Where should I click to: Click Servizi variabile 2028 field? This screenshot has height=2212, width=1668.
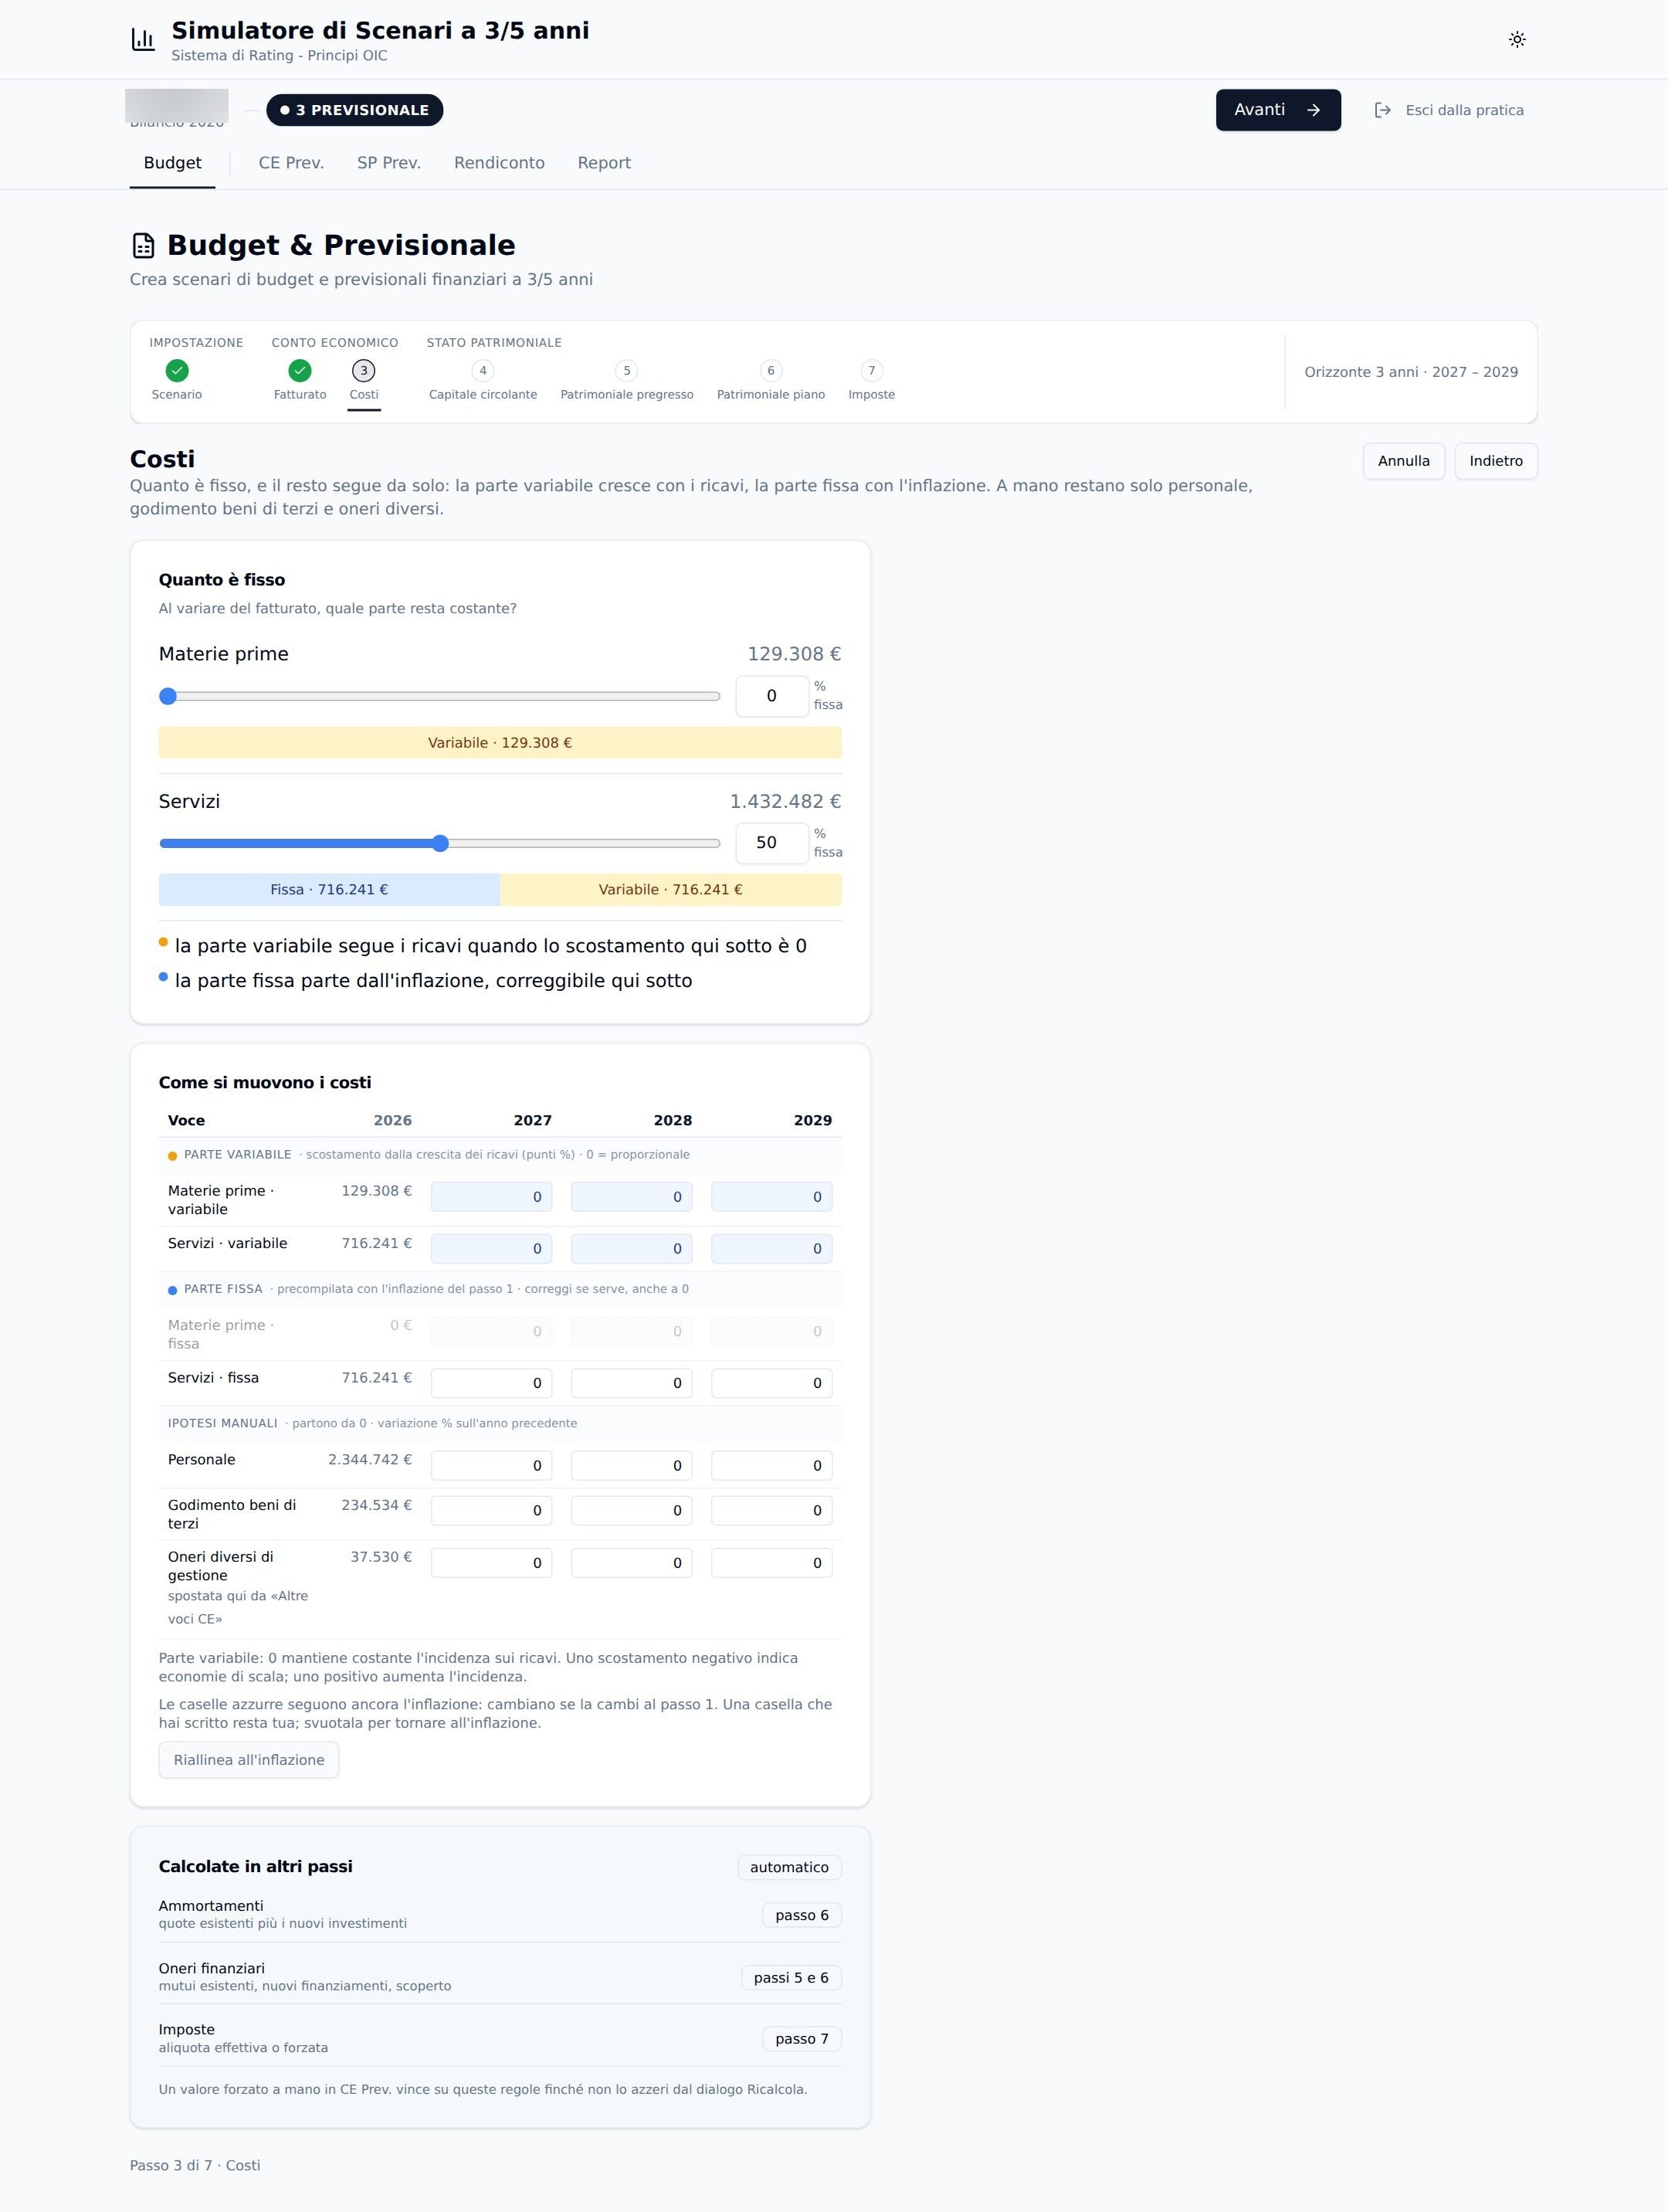tap(632, 1249)
